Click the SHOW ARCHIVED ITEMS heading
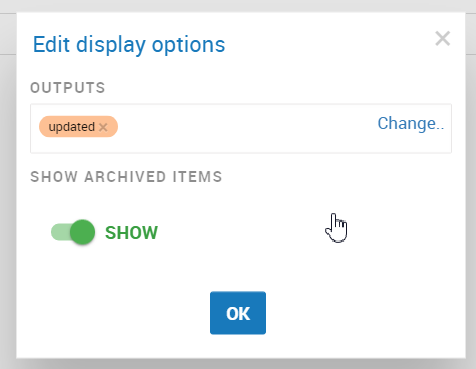This screenshot has height=369, width=476. (126, 177)
